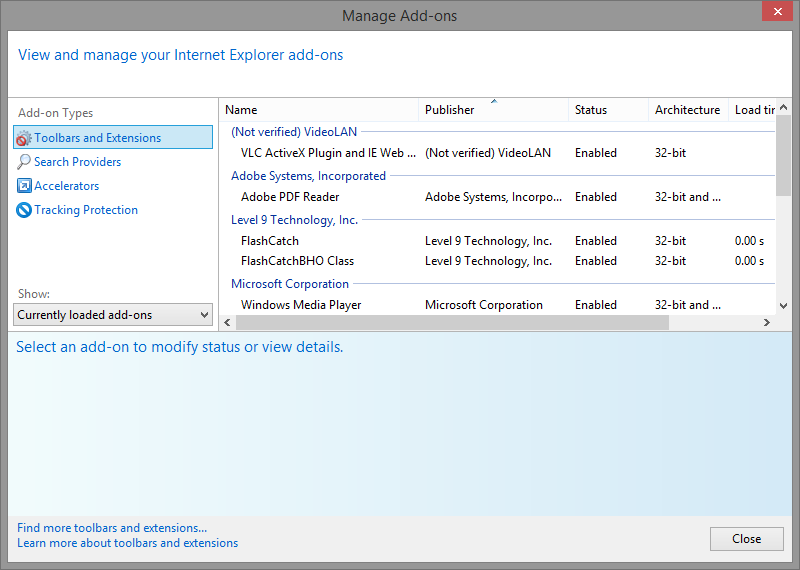This screenshot has height=570, width=800.
Task: Click the Toolbars and Extensions gear icon
Action: tap(23, 138)
